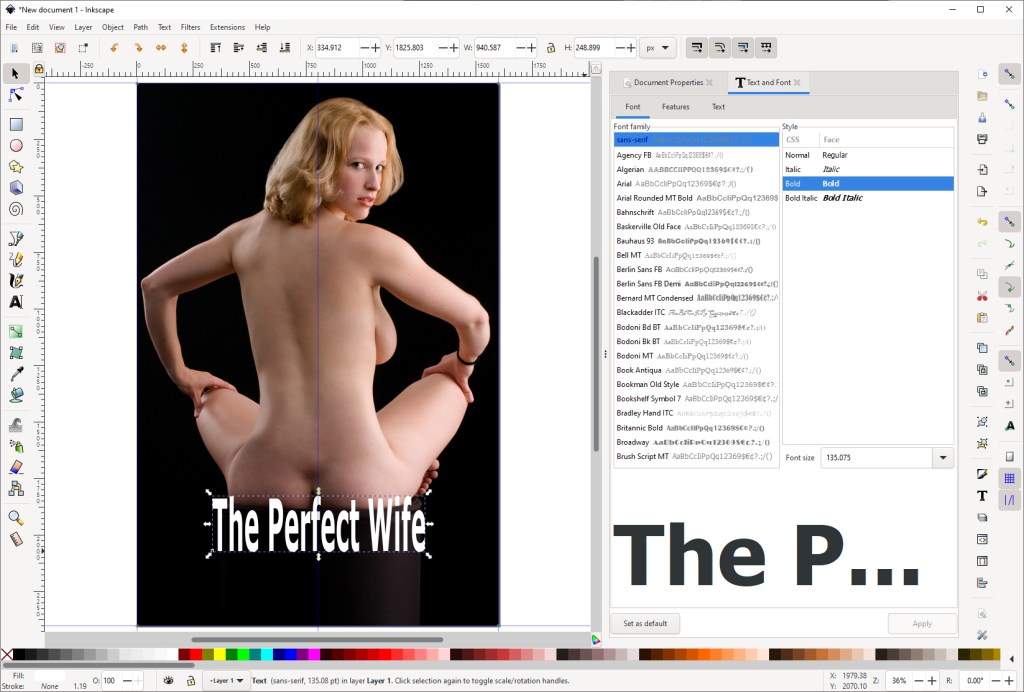The height and width of the screenshot is (692, 1024).
Task: Pick the Spiral tool
Action: (16, 209)
